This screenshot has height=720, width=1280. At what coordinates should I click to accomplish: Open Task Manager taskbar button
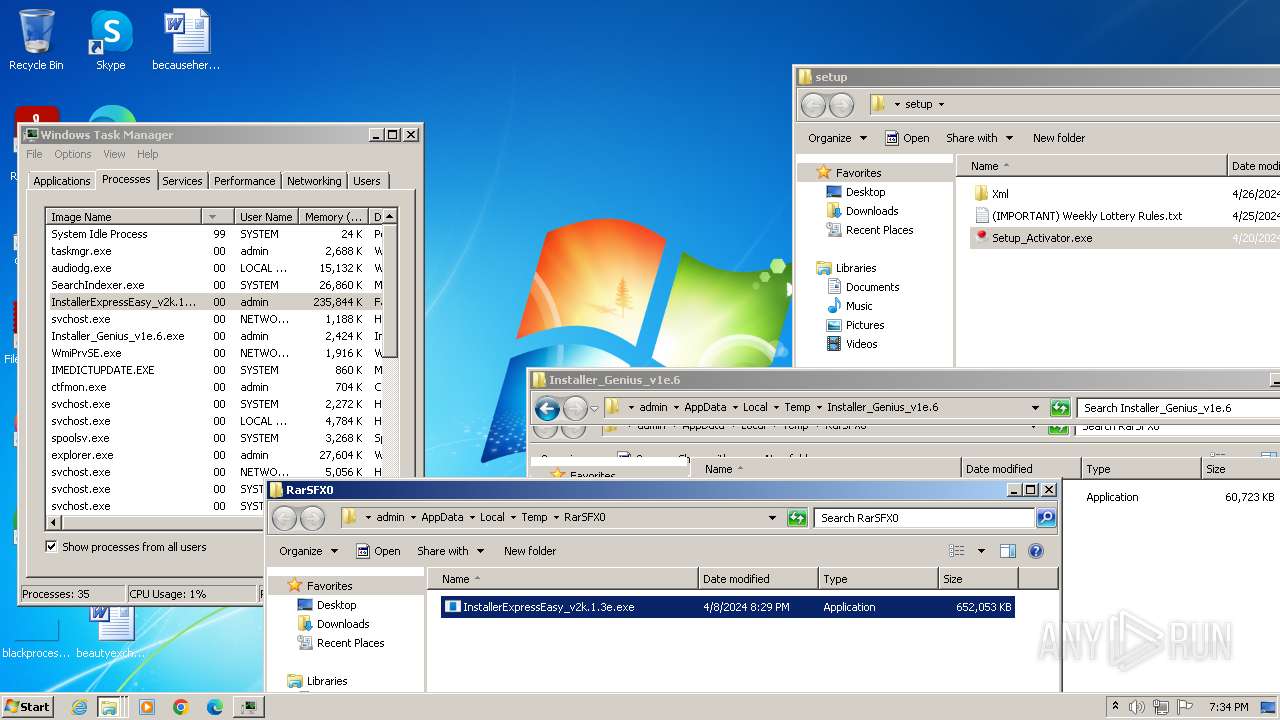pyautogui.click(x=249, y=707)
